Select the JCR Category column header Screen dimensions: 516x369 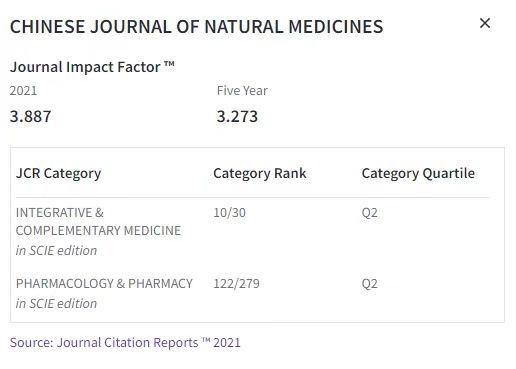coord(58,173)
